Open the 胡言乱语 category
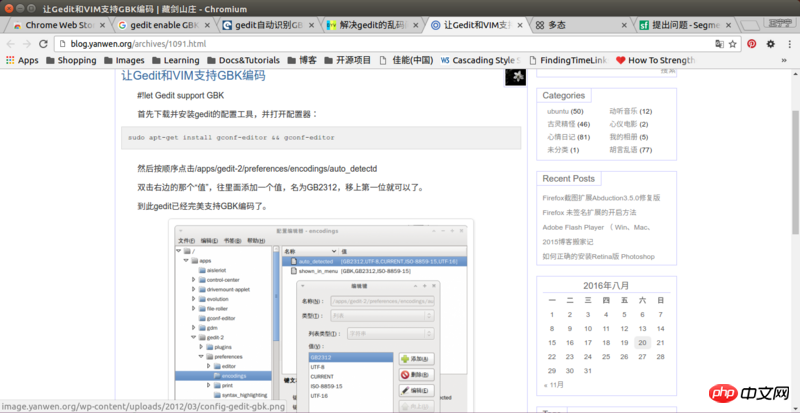 [623, 150]
